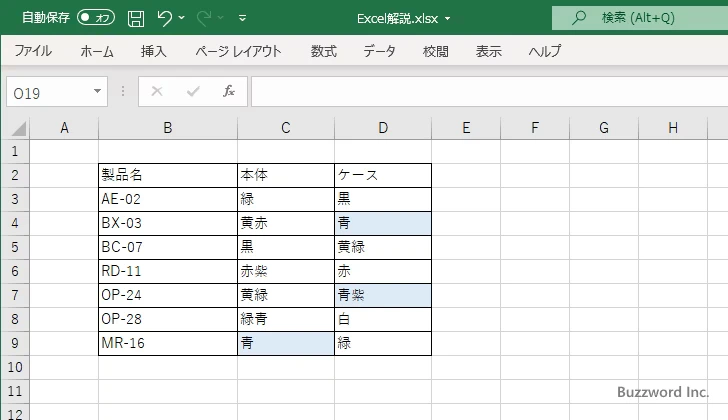Image resolution: width=728 pixels, height=420 pixels.
Task: Select the RD-11 cell
Action: [168, 271]
